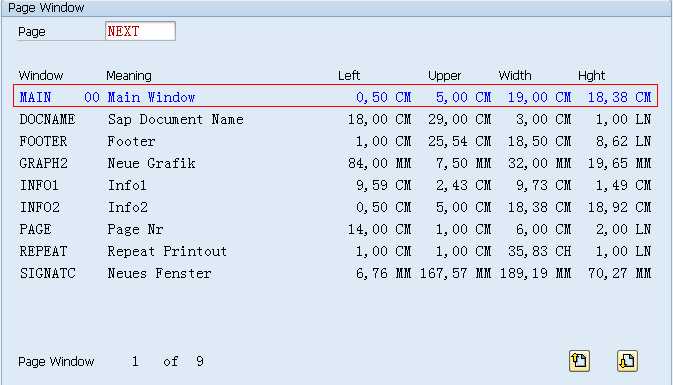Click GRAPH2 left value 84,00 MM
673x385 pixels.
point(379,163)
